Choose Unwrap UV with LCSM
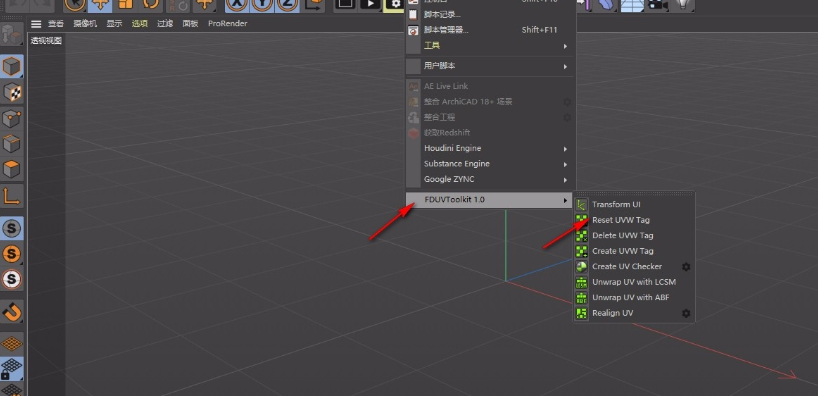This screenshot has width=818, height=397. coord(634,282)
